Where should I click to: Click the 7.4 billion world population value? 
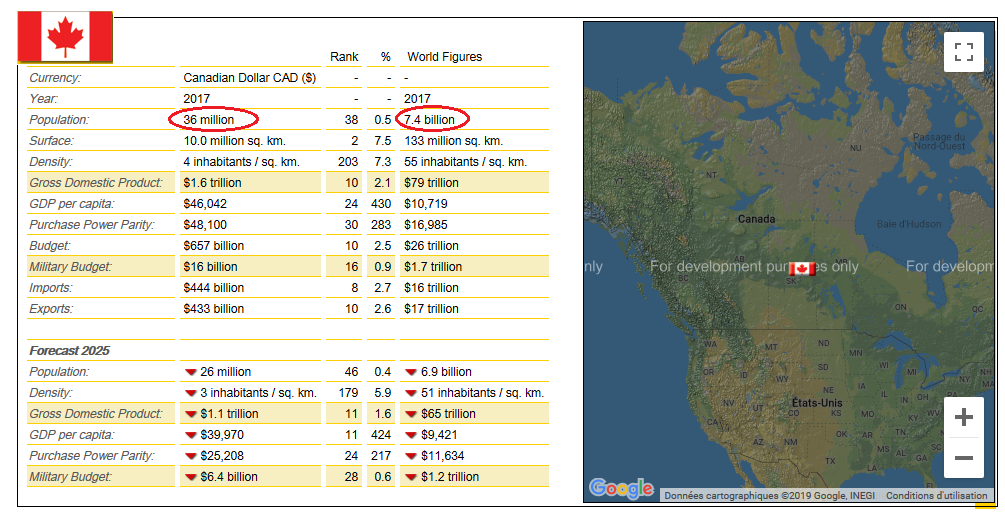(429, 120)
